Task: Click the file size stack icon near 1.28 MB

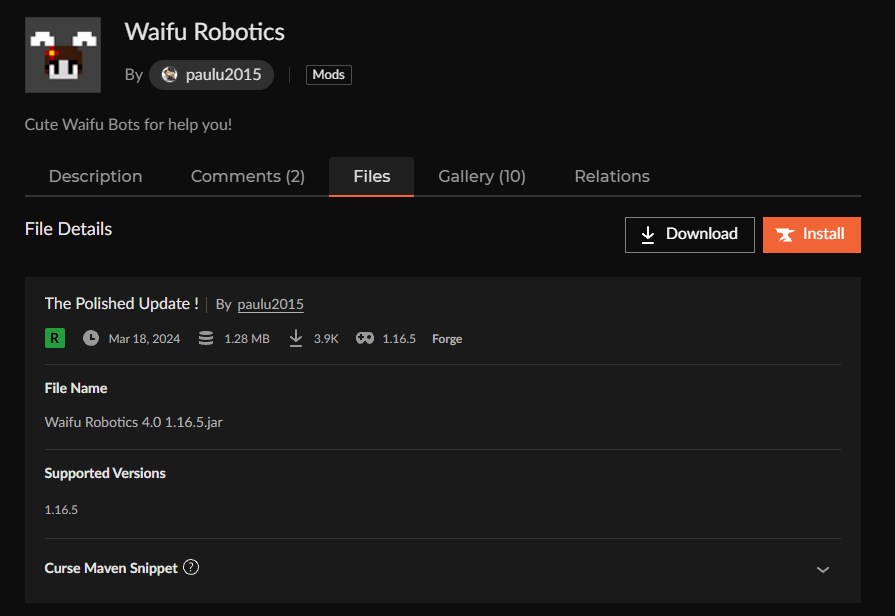Action: (x=205, y=338)
